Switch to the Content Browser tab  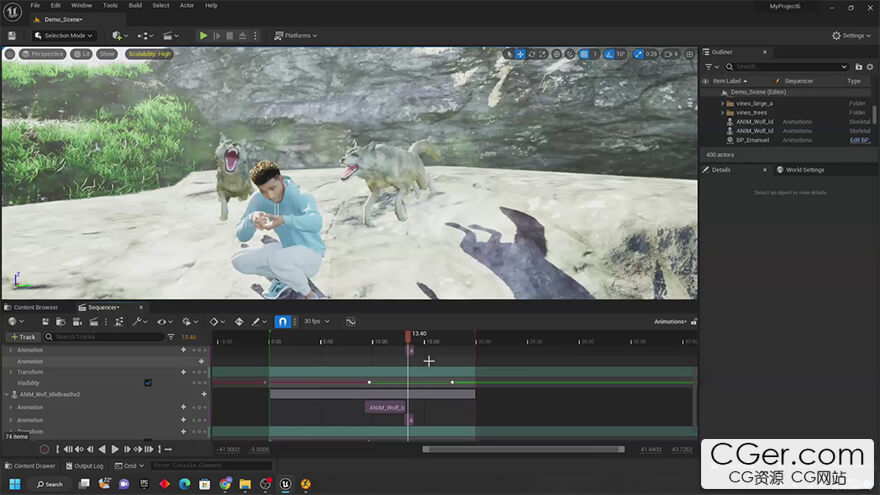coord(31,308)
